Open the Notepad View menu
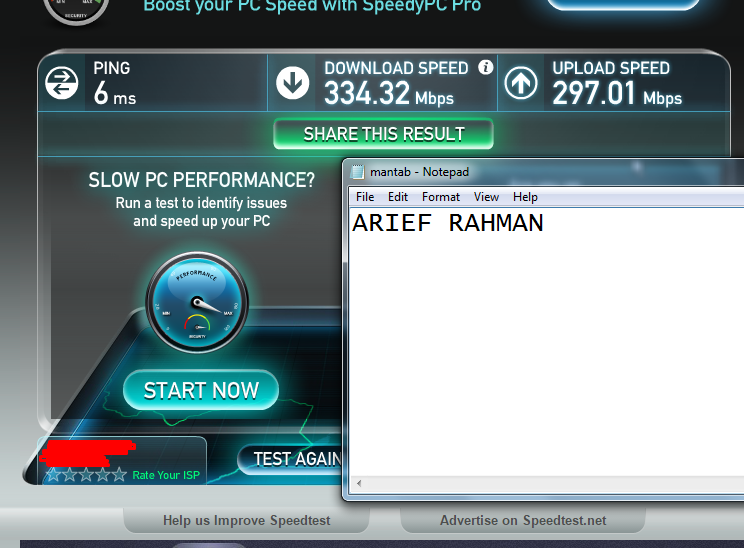Screen dimensions: 744x548 tap(486, 197)
